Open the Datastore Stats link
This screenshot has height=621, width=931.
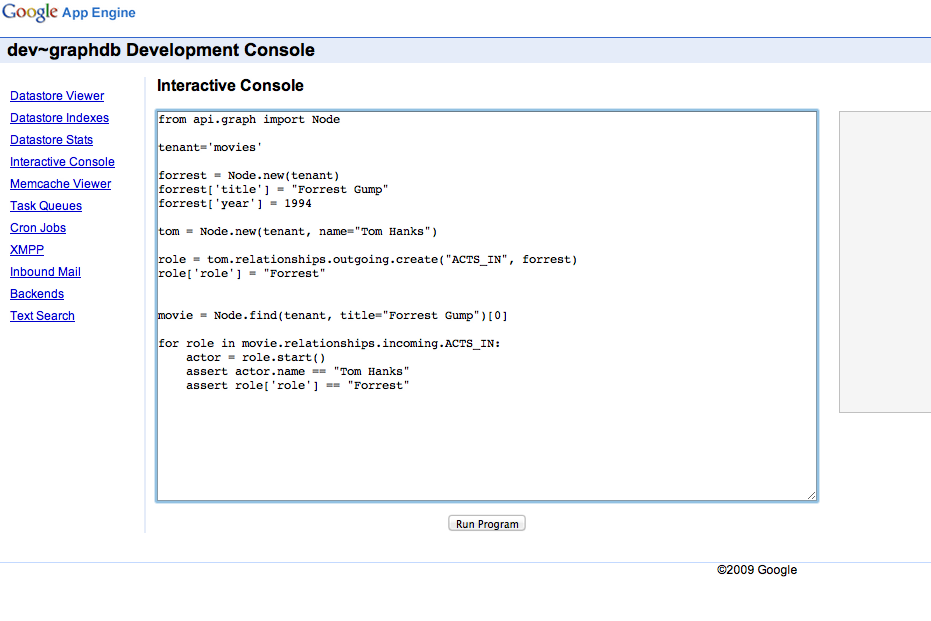click(x=52, y=140)
